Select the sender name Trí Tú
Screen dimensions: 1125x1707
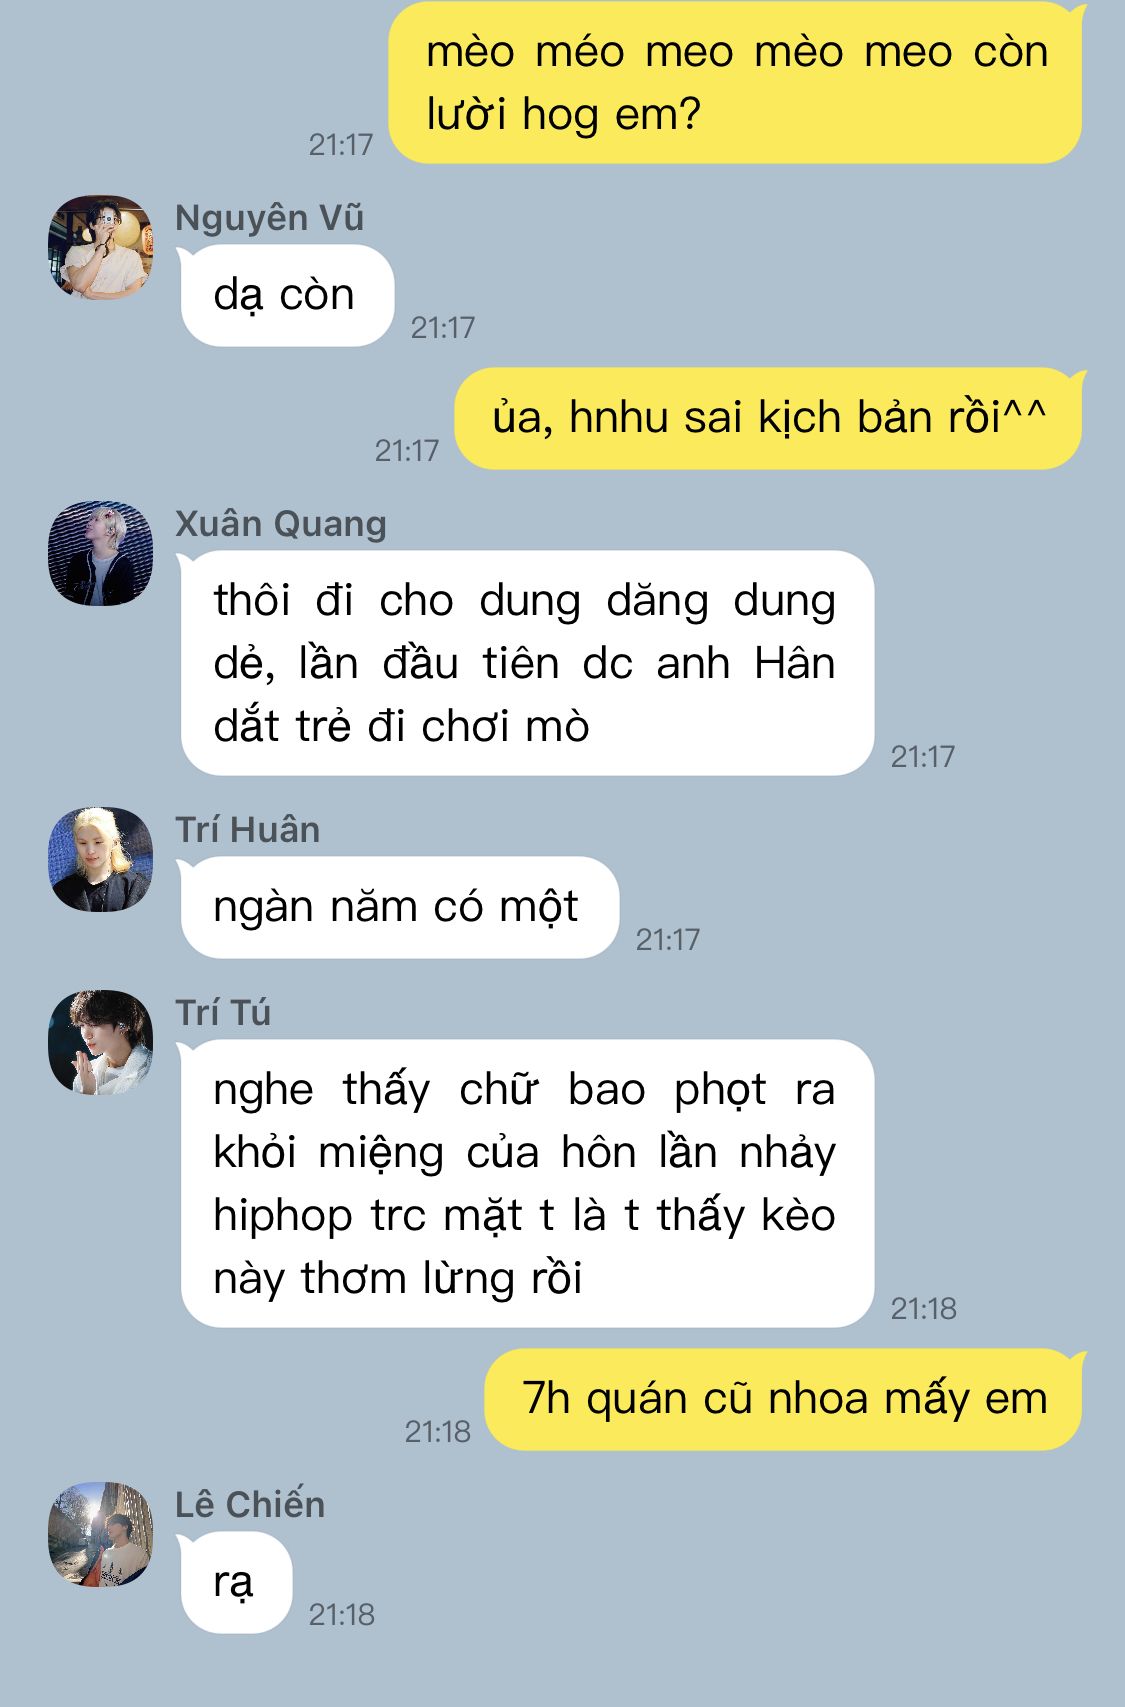223,1013
